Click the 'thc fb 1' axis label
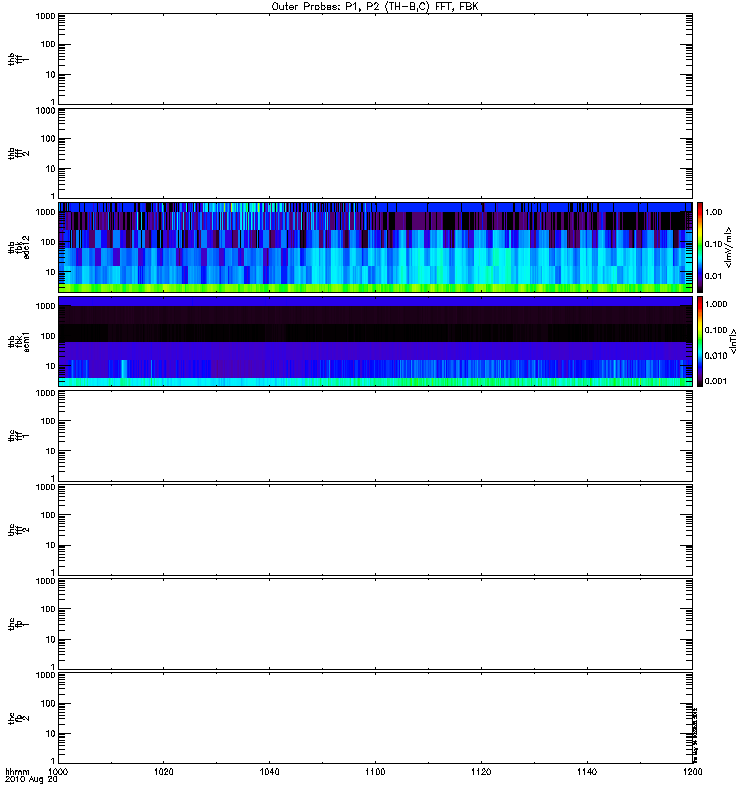This screenshot has width=750, height=800. click(18, 623)
